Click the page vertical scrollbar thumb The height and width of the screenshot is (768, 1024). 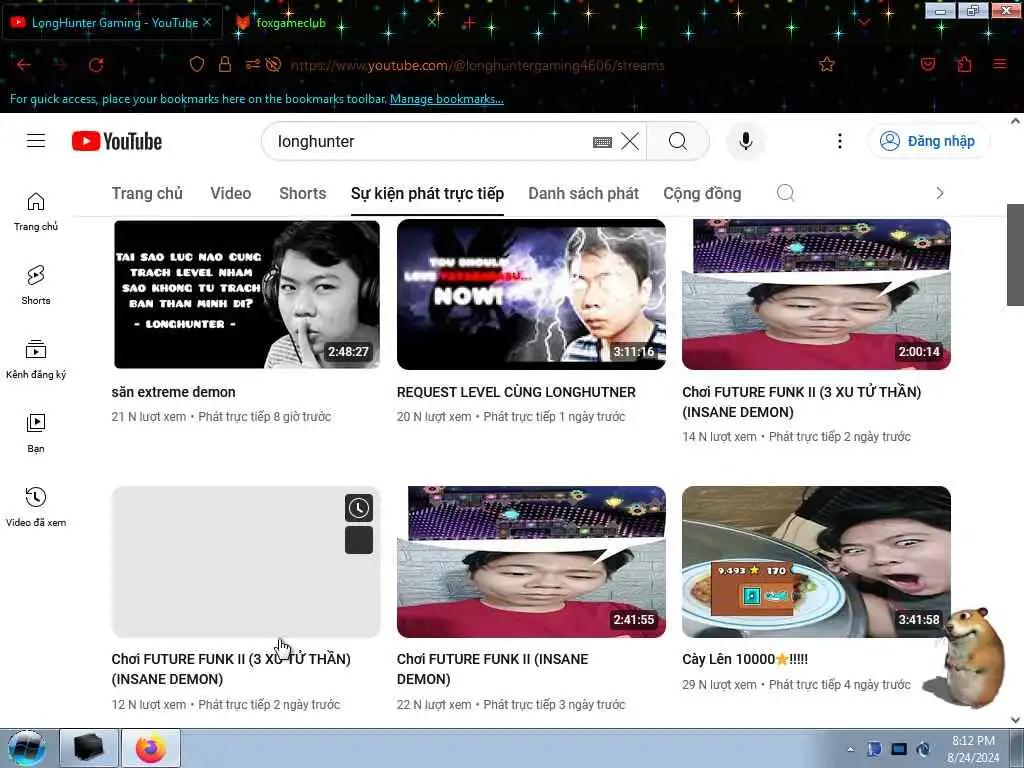(1015, 254)
